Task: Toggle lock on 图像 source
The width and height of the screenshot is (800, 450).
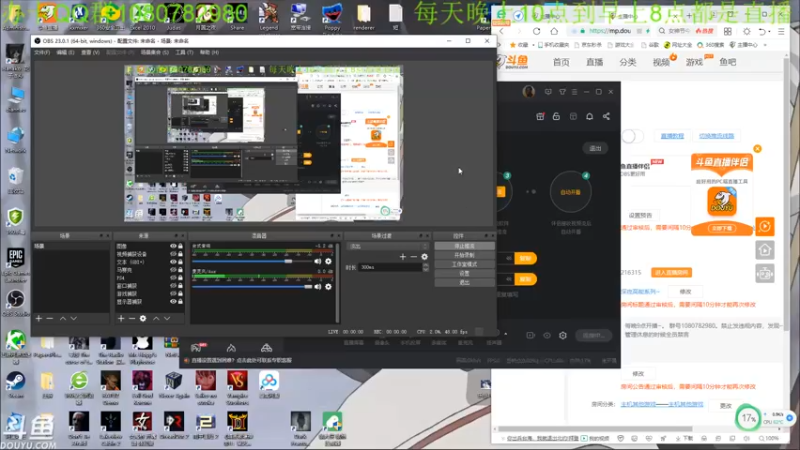Action: (x=180, y=246)
